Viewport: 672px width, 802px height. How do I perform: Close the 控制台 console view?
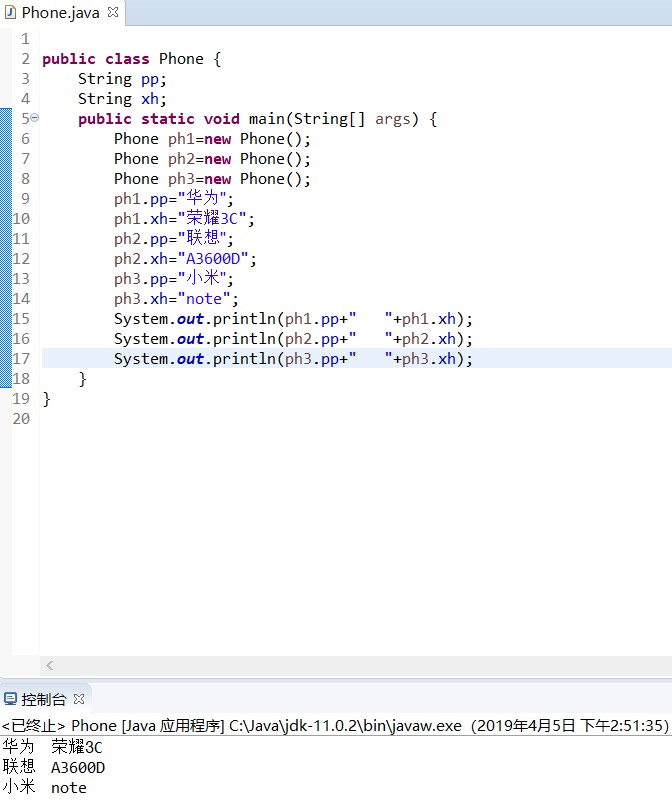(79, 699)
